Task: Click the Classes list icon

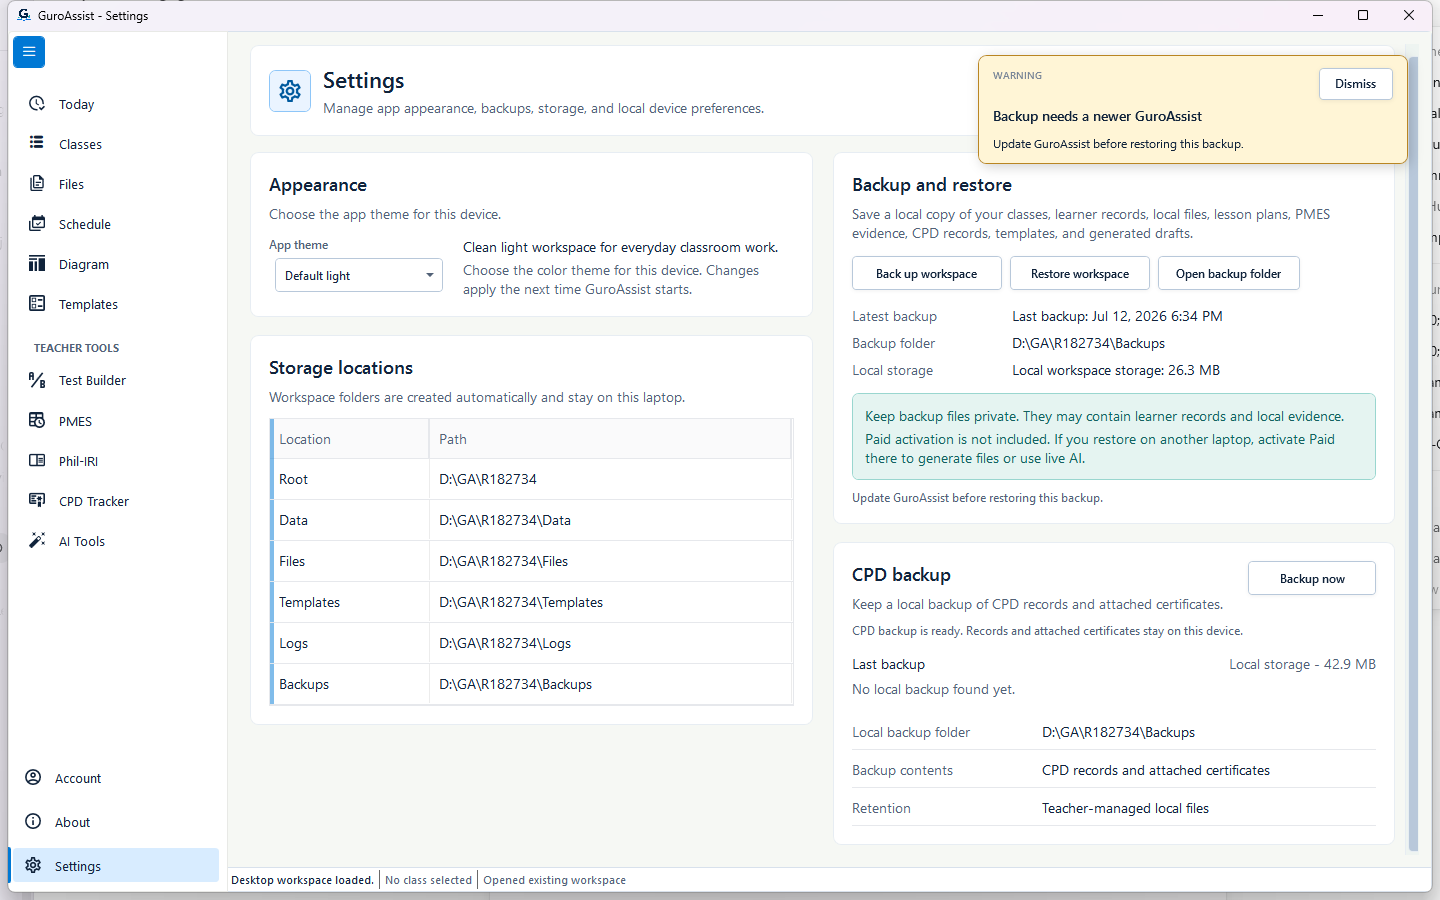Action: pyautogui.click(x=37, y=143)
